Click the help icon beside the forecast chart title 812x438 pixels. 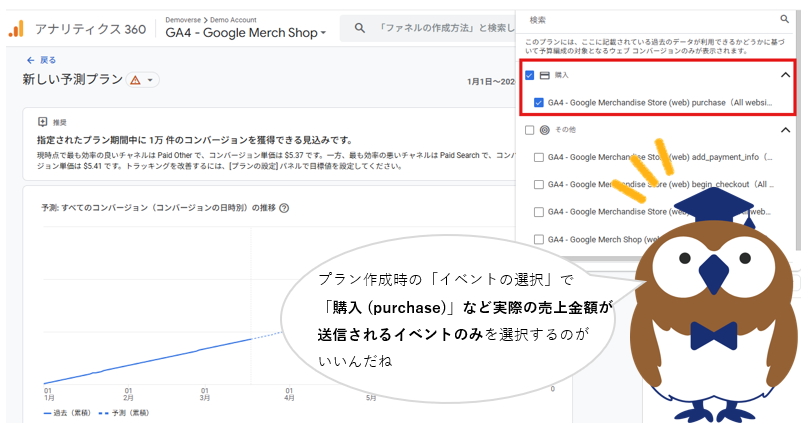coord(284,208)
